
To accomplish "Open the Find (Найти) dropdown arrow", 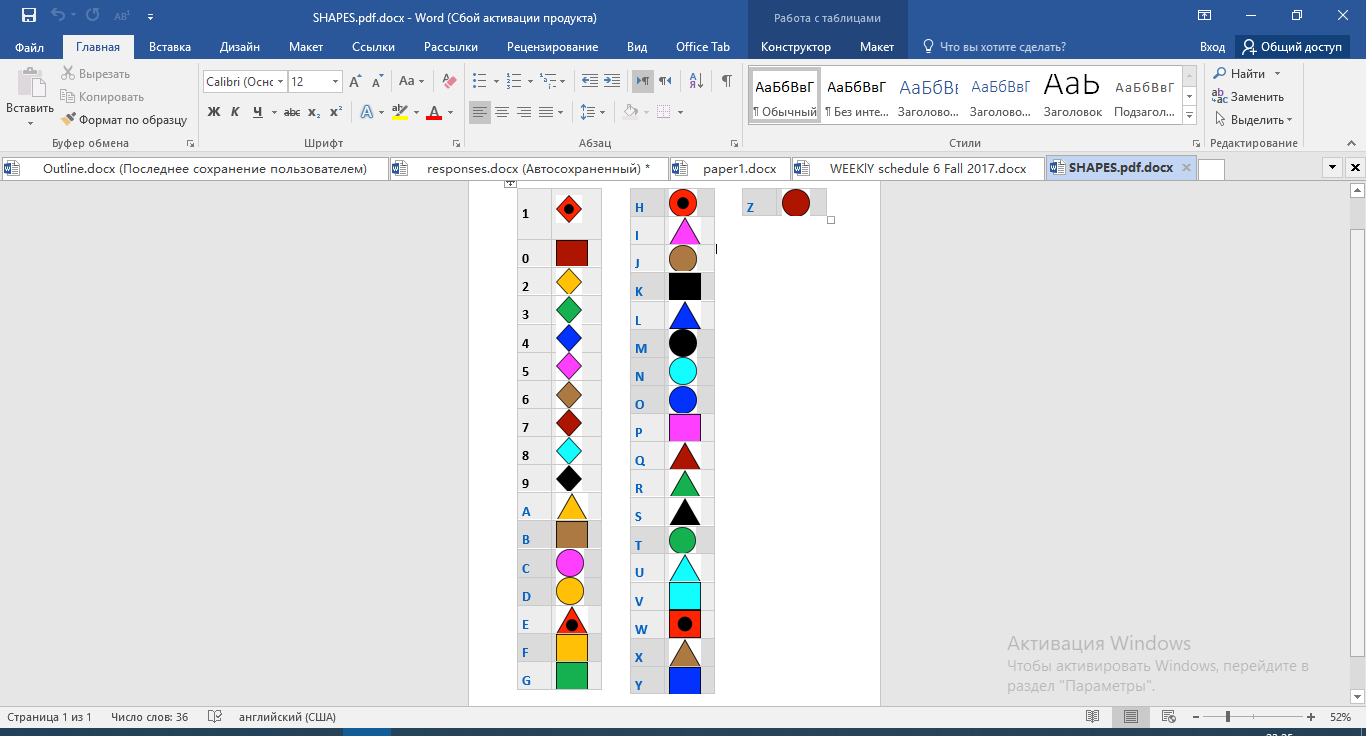I will coord(1277,74).
